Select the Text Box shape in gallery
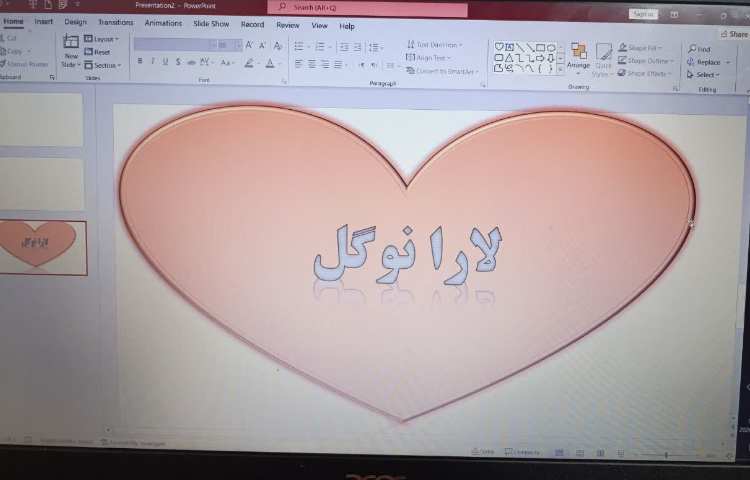Image resolution: width=750 pixels, height=480 pixels. tap(509, 47)
